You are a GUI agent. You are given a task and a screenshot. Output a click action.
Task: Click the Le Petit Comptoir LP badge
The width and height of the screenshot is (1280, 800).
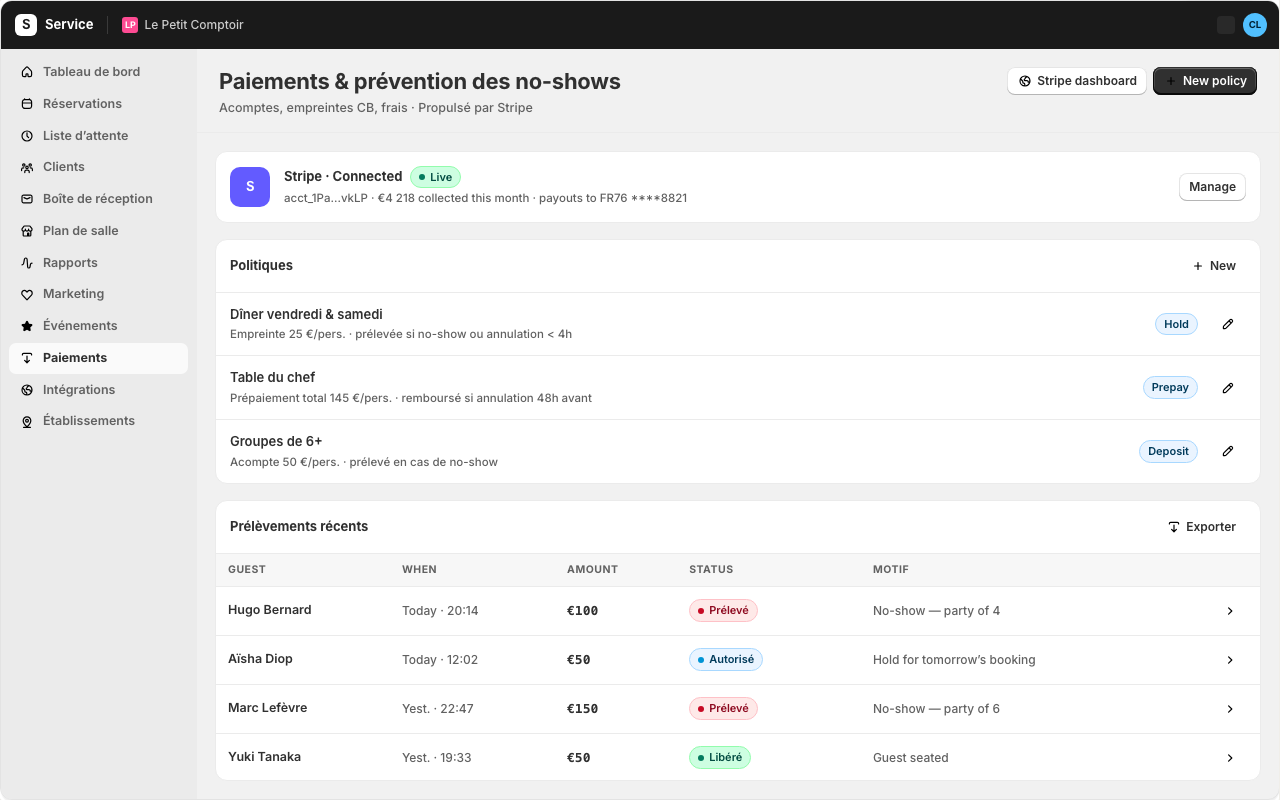(x=130, y=25)
